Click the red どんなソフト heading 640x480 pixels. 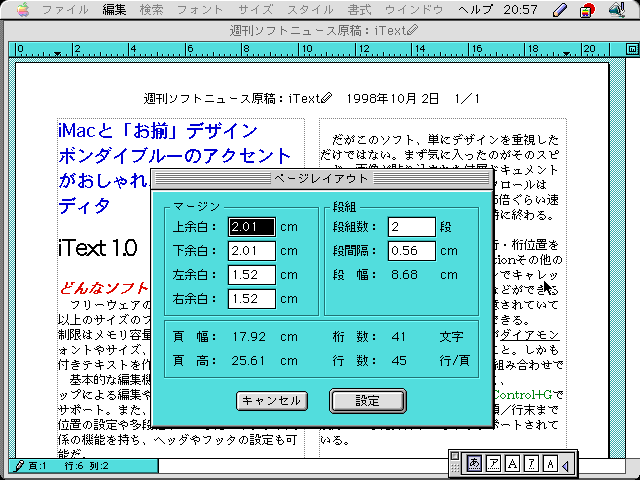104,288
